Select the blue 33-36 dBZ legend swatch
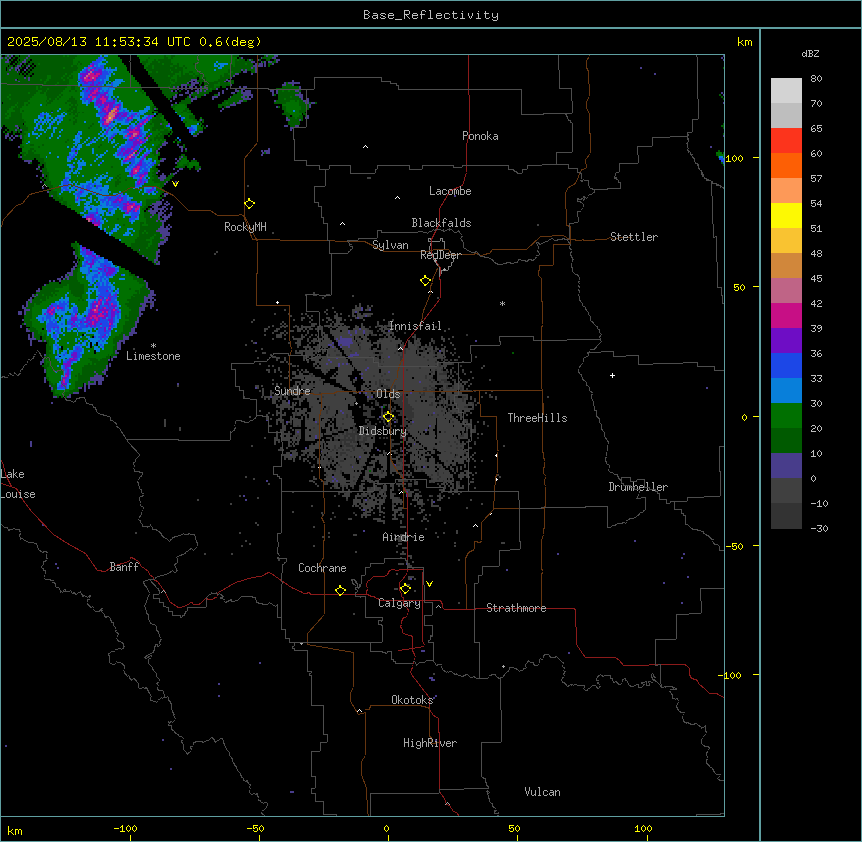The height and width of the screenshot is (842, 862). [x=786, y=365]
